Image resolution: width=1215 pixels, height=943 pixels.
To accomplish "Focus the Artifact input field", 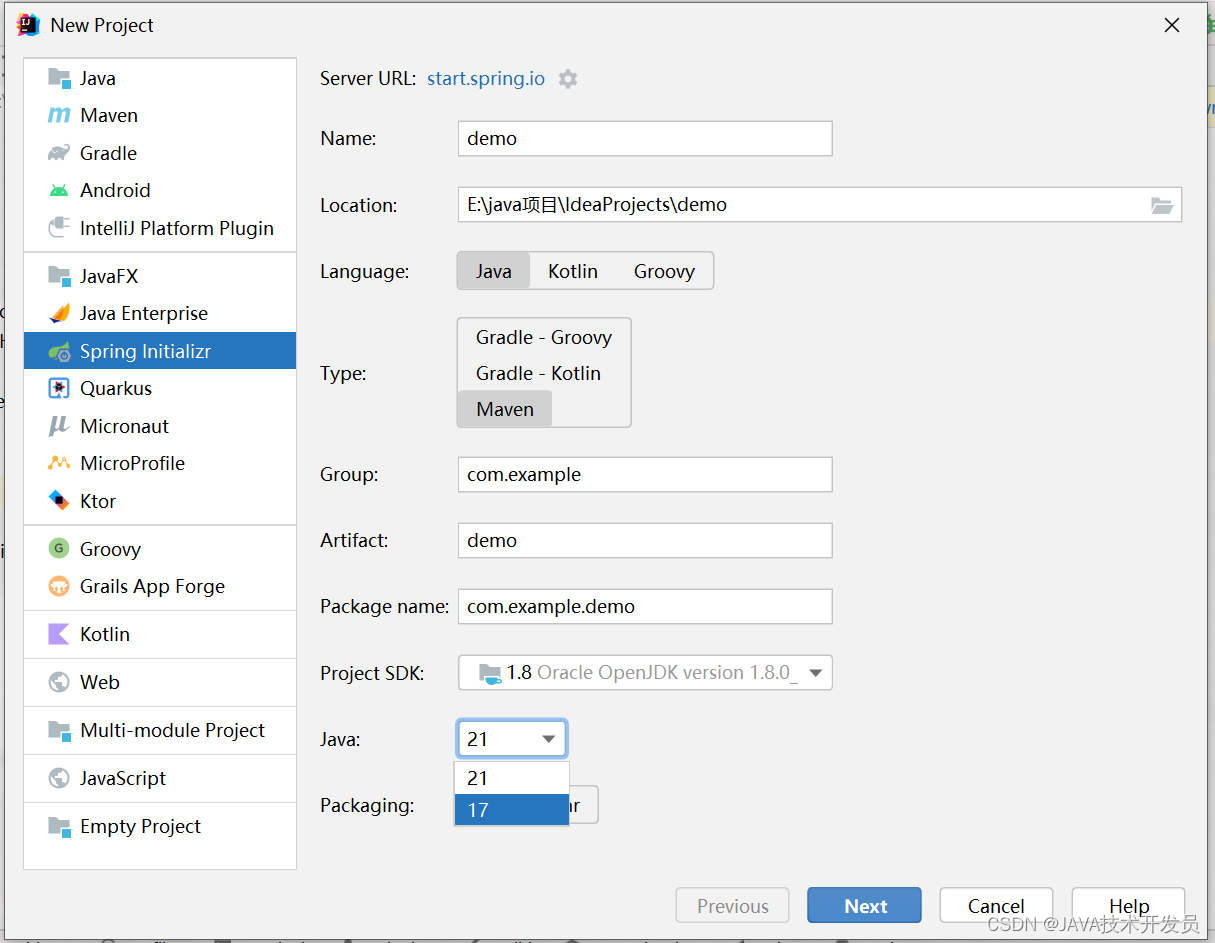I will click(x=645, y=540).
